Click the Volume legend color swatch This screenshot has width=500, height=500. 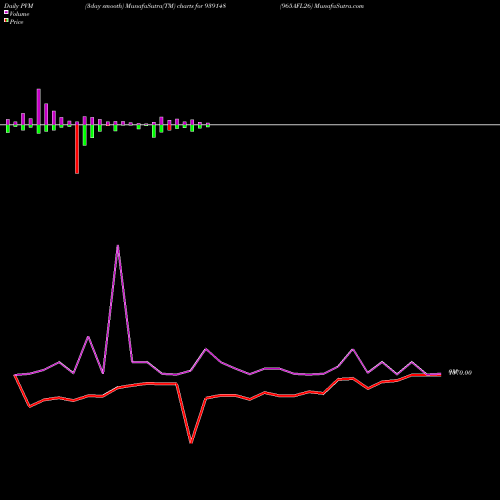click(6, 12)
